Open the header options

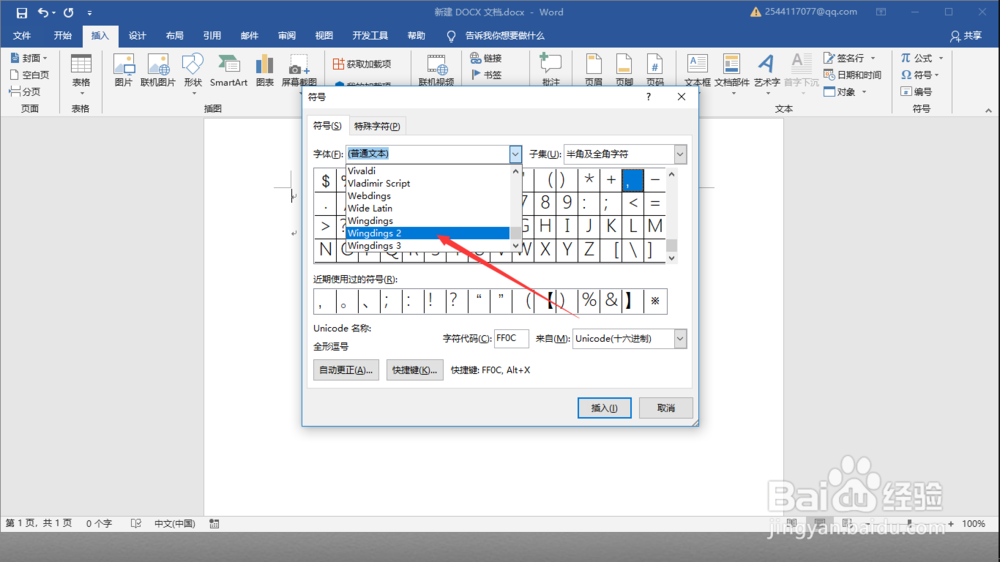tap(594, 70)
